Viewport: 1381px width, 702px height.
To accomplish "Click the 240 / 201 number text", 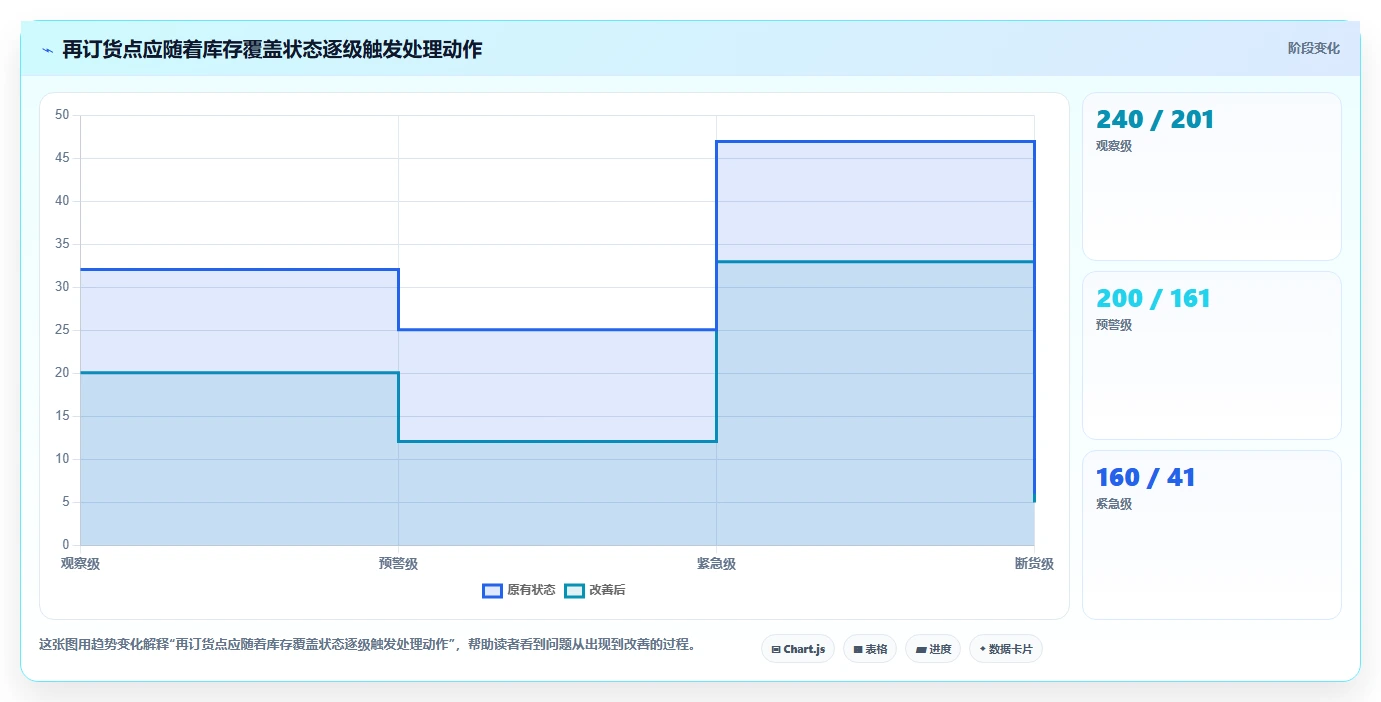I will [1155, 120].
